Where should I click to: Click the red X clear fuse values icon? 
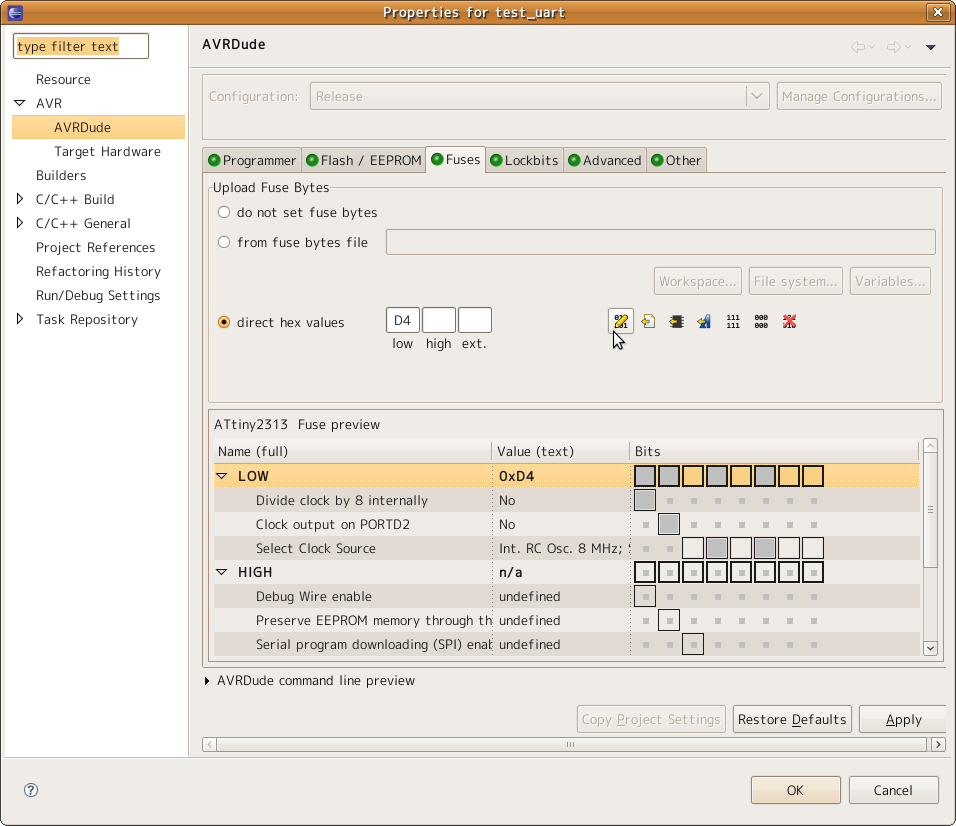tap(790, 321)
